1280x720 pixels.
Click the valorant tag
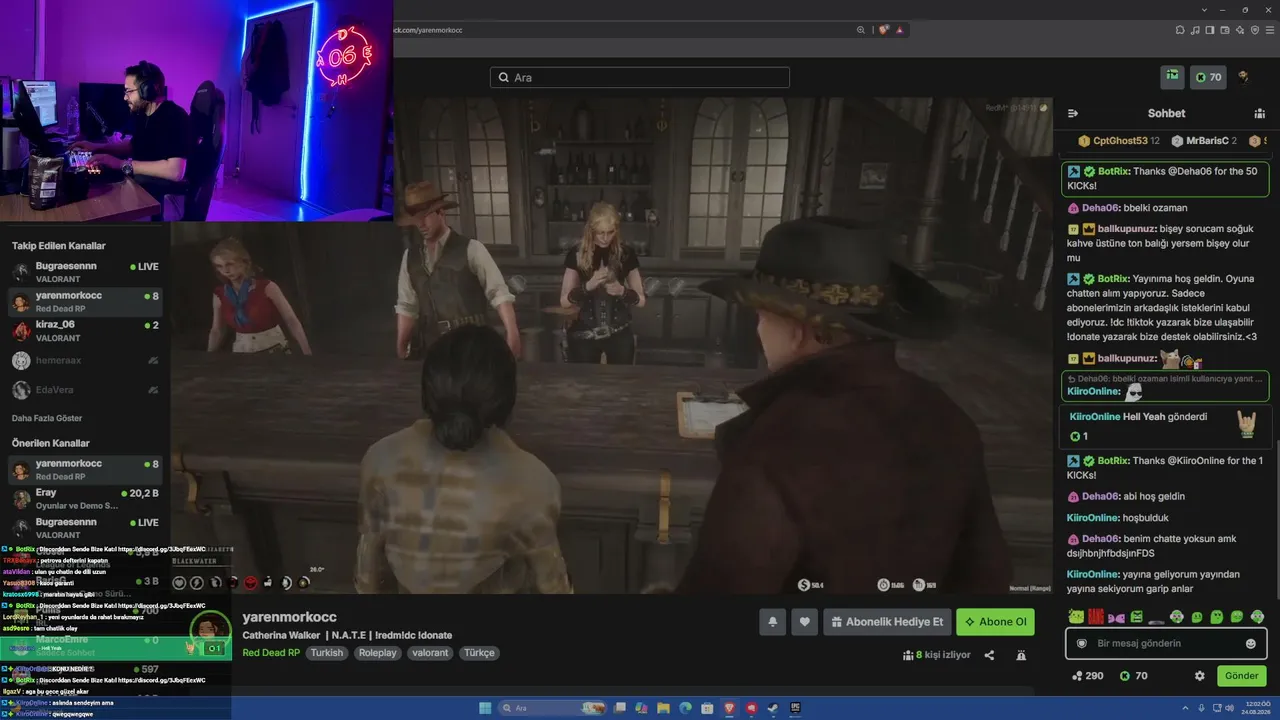pos(431,653)
